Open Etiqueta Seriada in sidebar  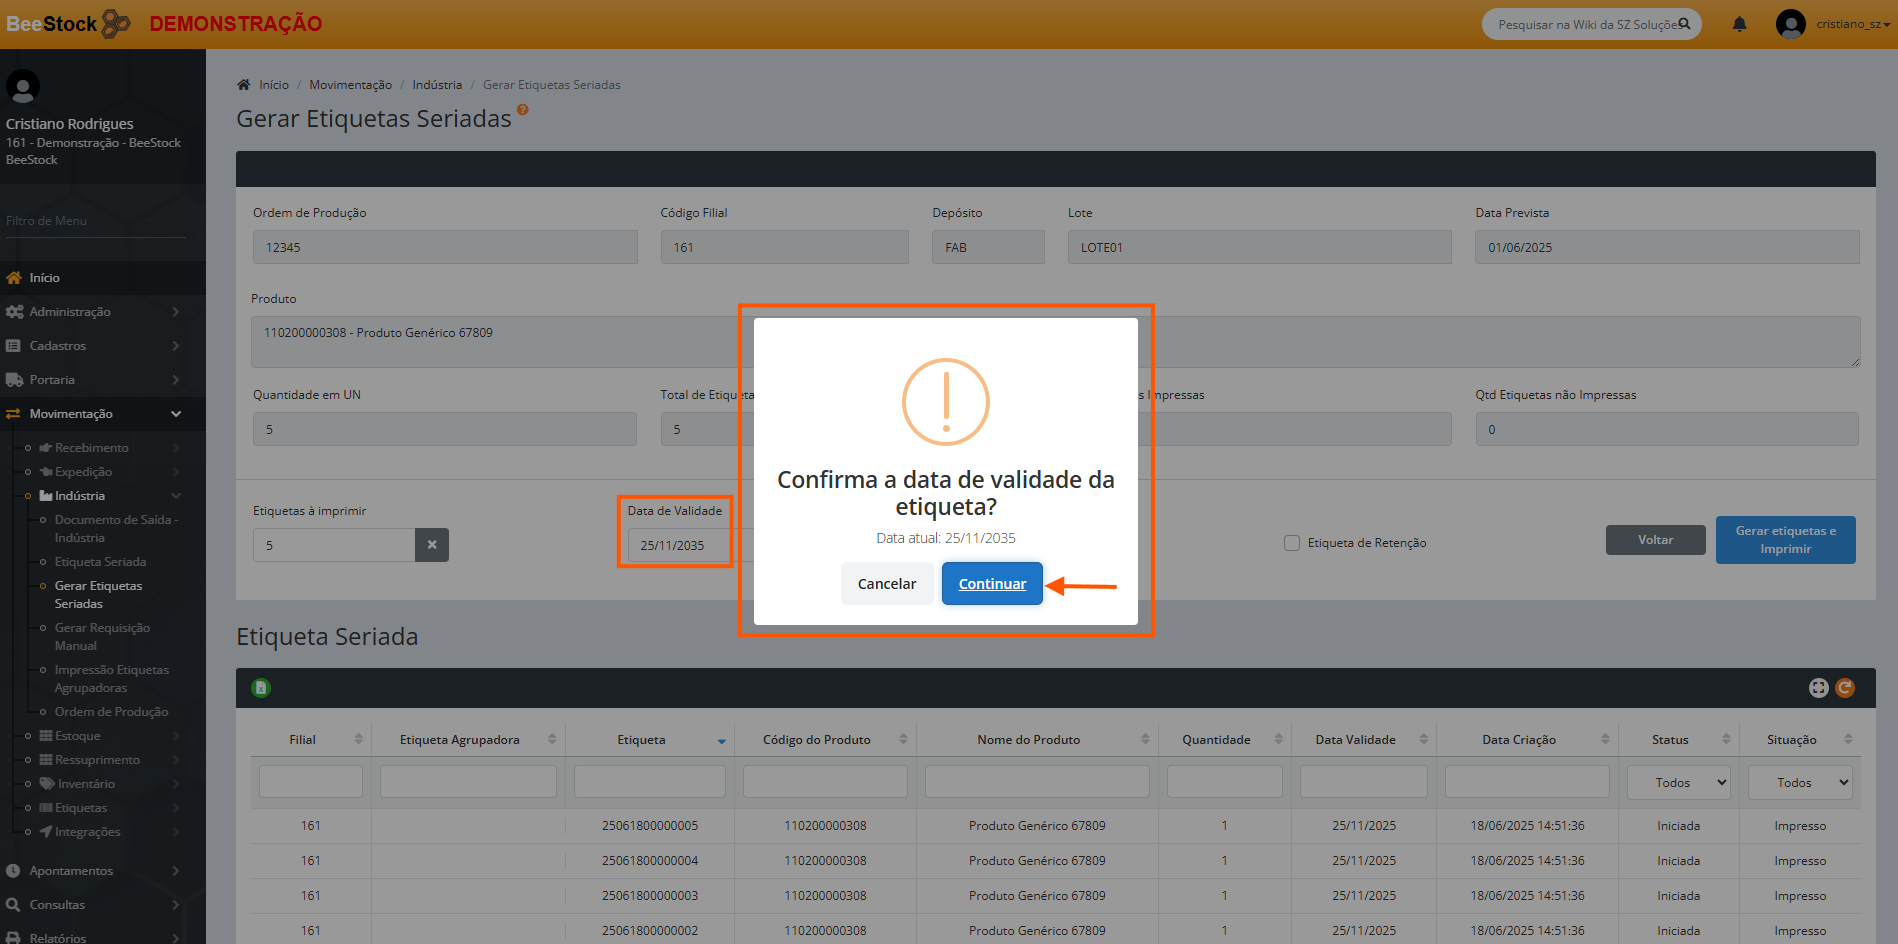pos(100,562)
